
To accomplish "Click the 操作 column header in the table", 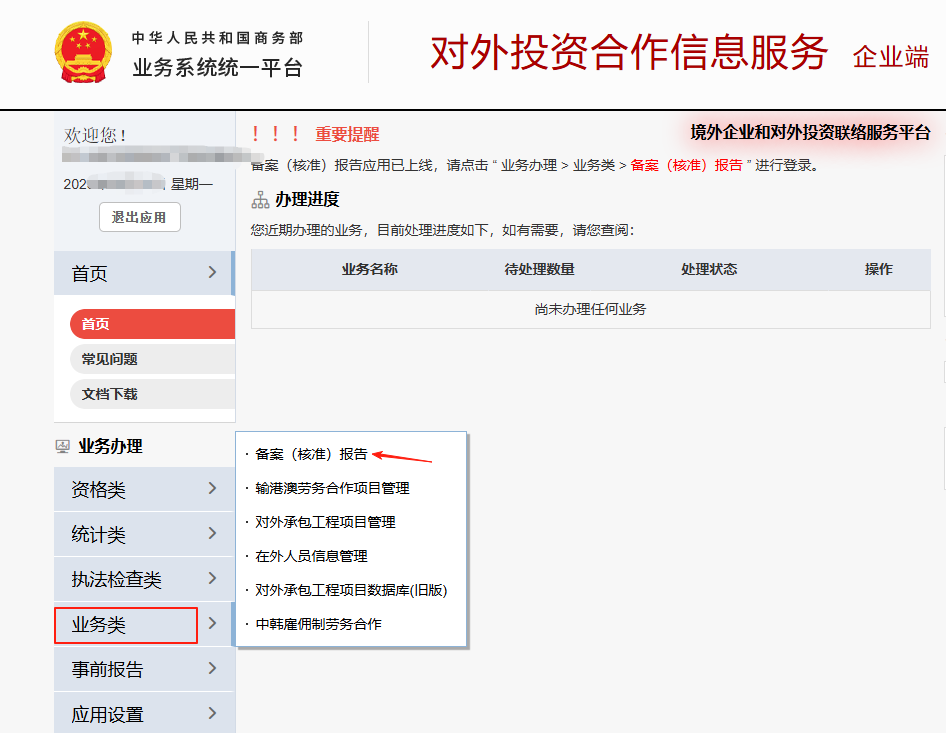I will coord(879,270).
